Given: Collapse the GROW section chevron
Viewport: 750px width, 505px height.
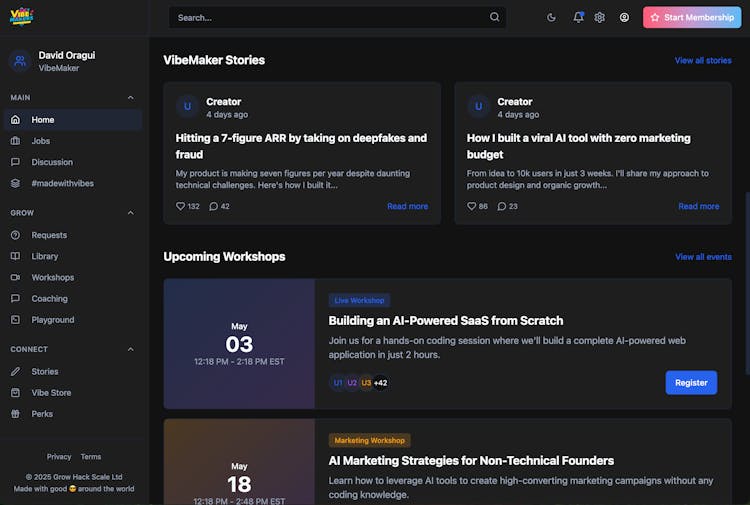Looking at the screenshot, I should pyautogui.click(x=131, y=213).
